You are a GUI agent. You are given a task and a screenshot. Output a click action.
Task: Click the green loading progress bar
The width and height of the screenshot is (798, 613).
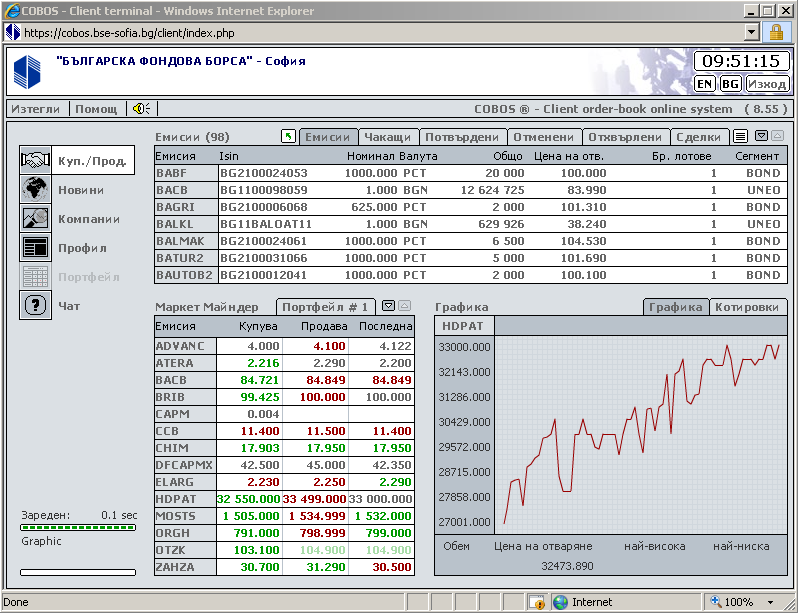coord(79,527)
